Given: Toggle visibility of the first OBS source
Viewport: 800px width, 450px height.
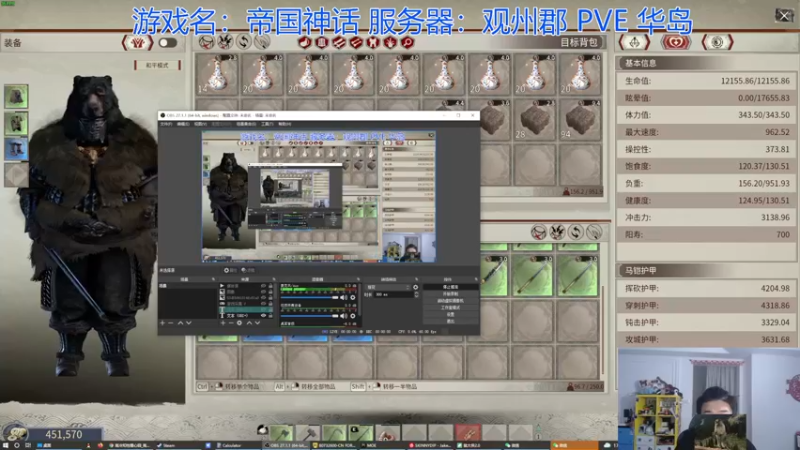Looking at the screenshot, I should [264, 286].
